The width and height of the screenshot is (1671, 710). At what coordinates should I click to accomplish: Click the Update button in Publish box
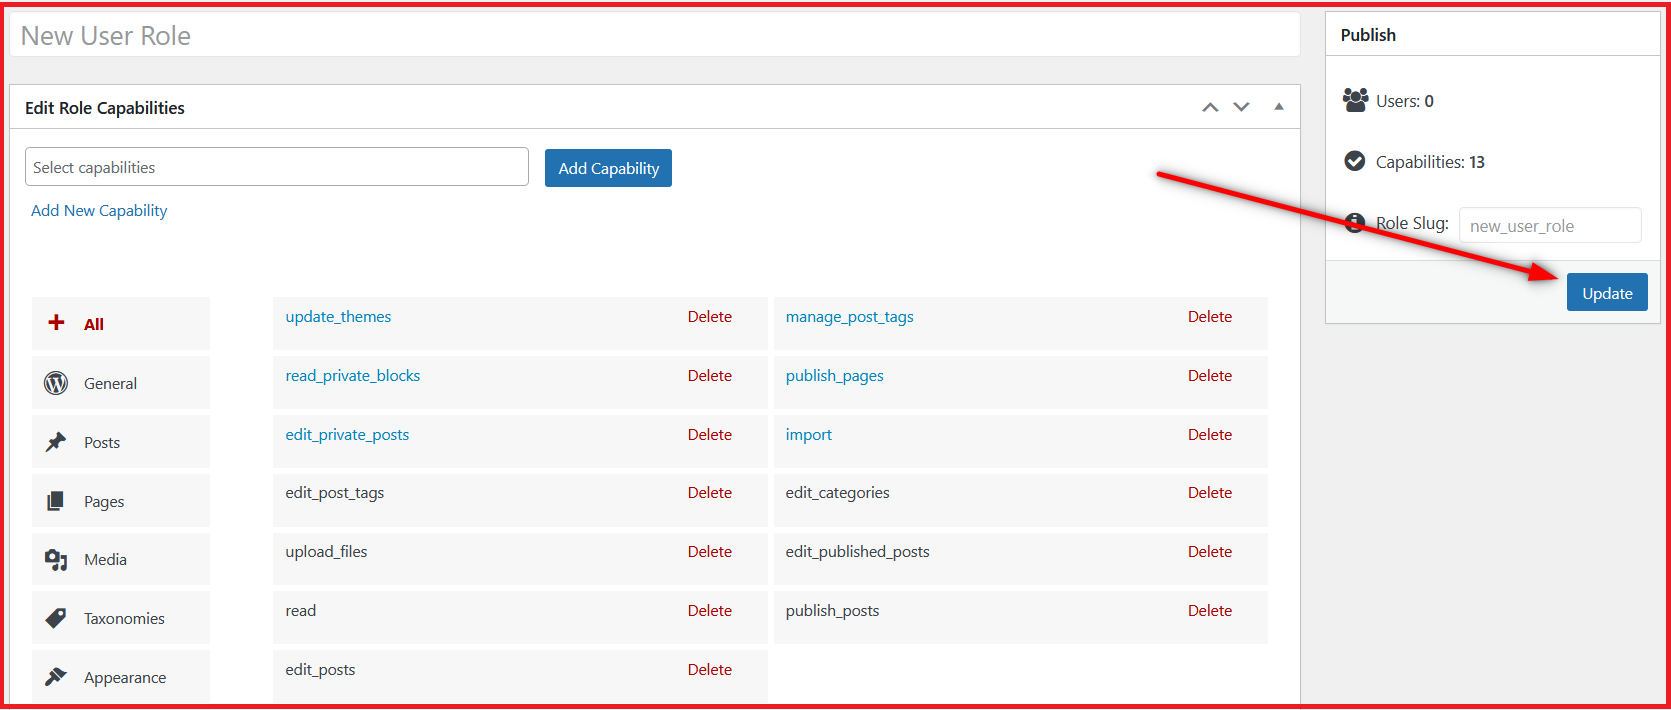coord(1606,293)
